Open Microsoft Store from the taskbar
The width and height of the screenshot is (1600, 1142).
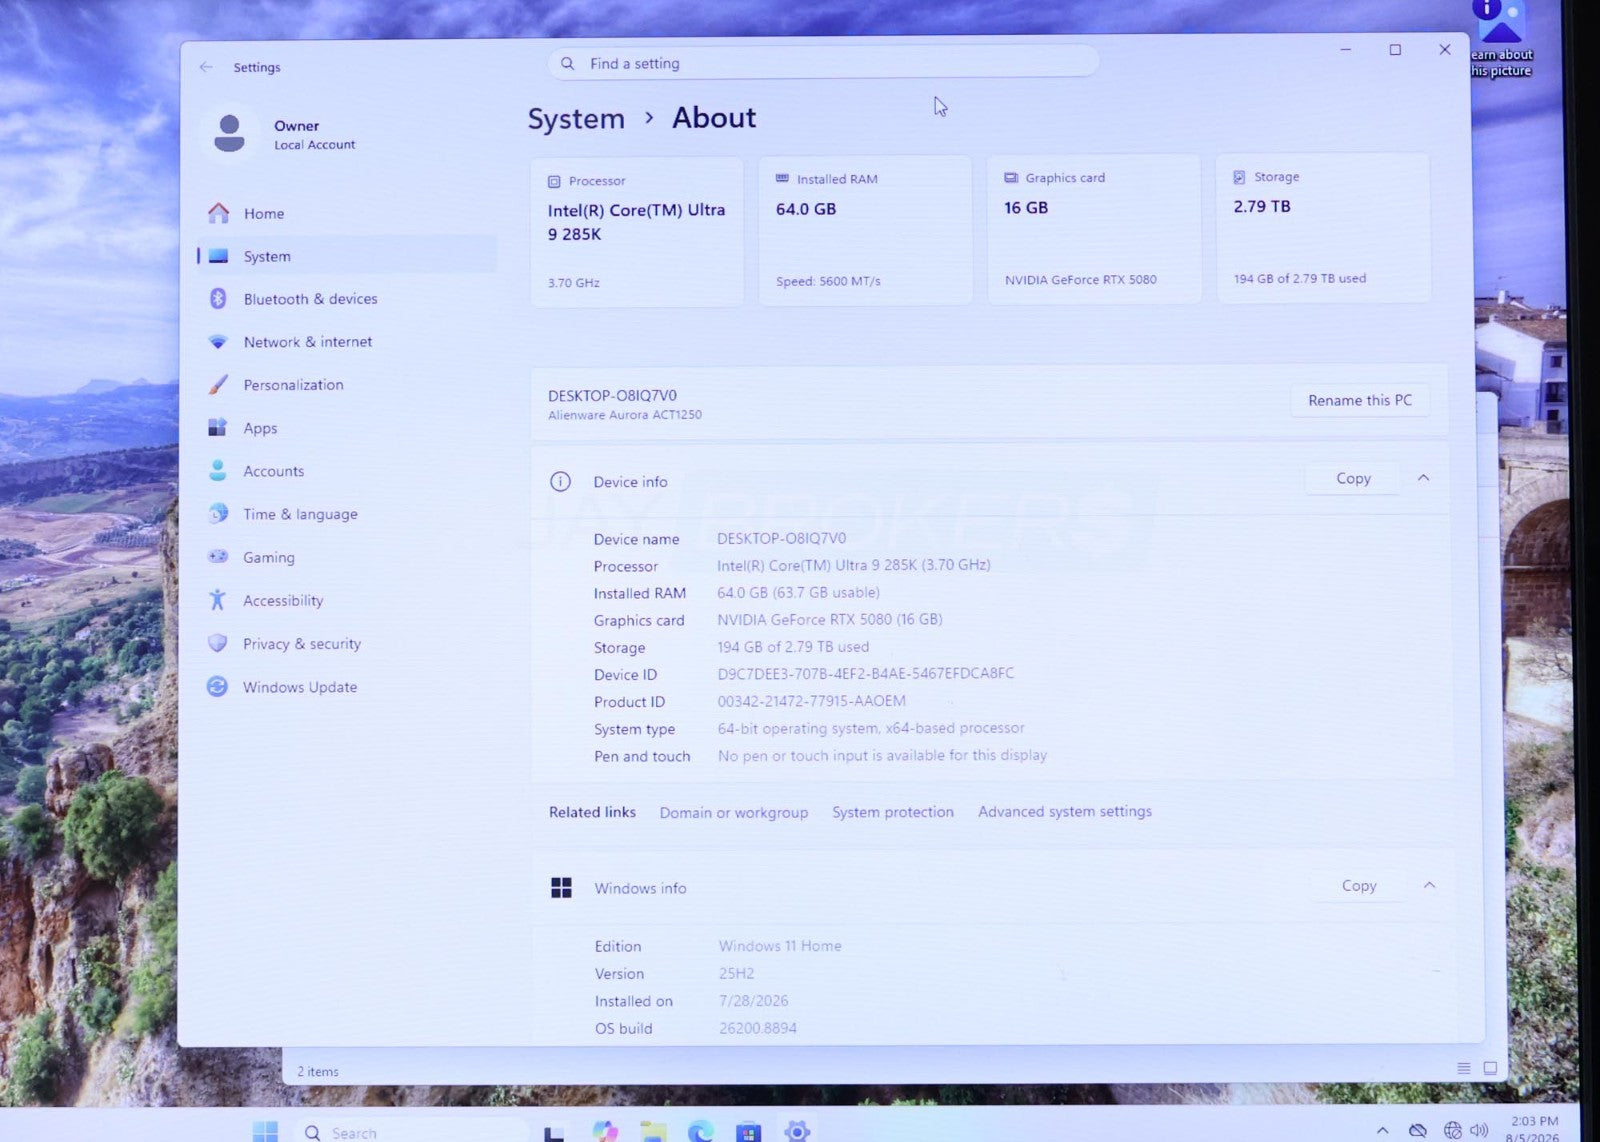(x=748, y=1132)
